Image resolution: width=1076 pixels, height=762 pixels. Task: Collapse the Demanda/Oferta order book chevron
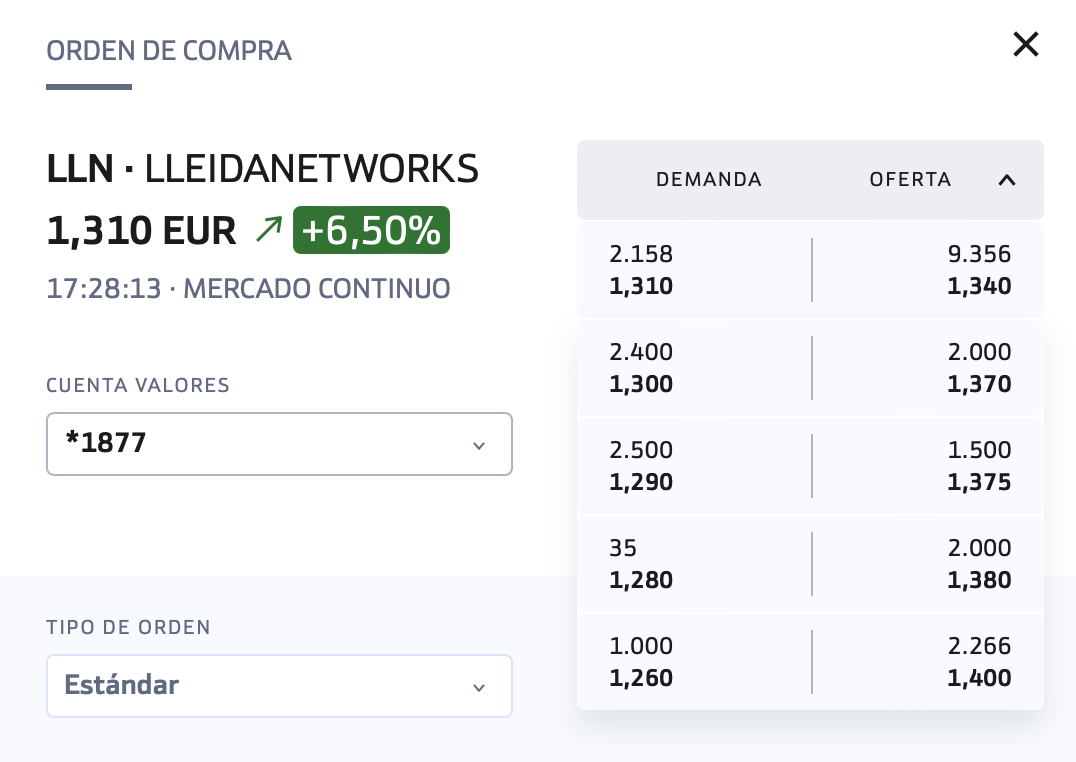pos(1007,180)
